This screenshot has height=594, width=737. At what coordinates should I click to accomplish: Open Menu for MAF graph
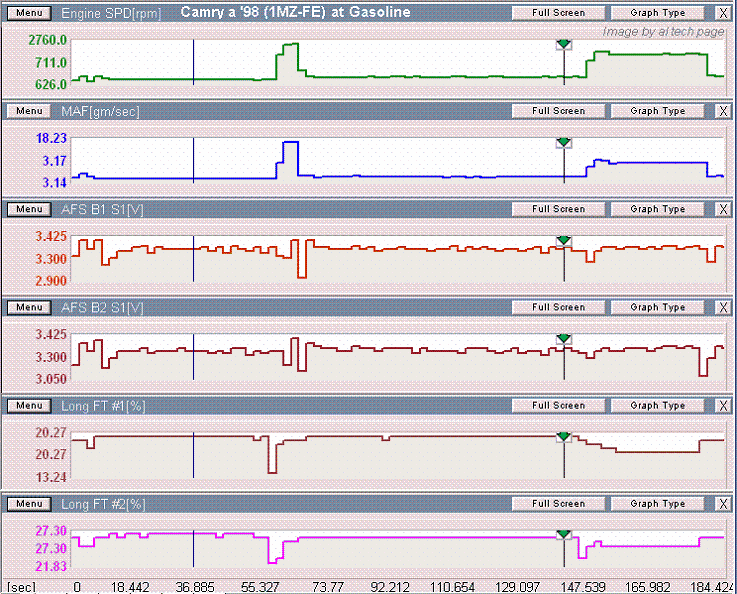[28, 111]
